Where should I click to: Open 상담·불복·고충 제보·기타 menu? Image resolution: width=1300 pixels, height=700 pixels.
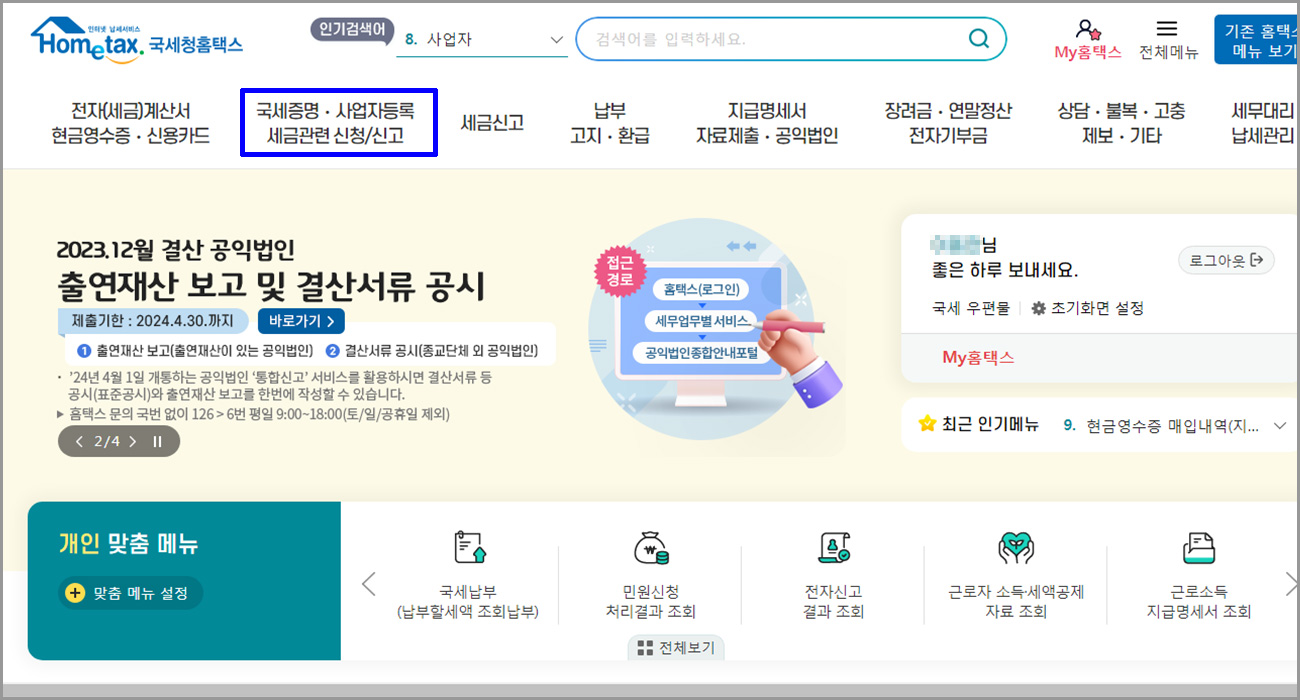(x=1121, y=123)
